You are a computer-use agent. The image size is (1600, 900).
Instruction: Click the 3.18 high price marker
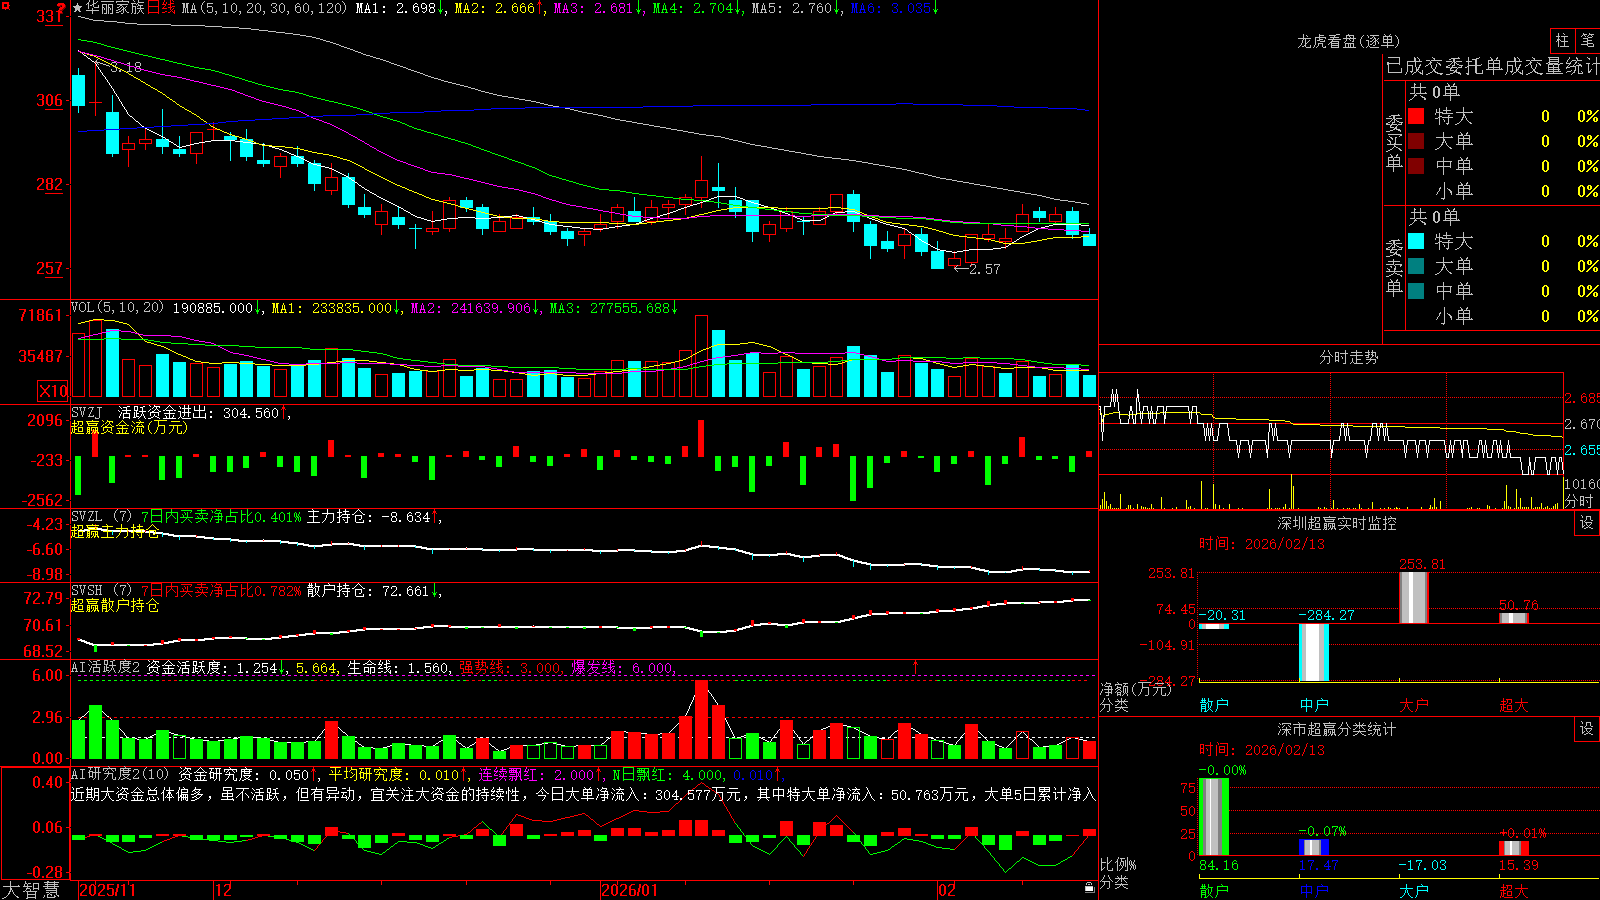126,67
